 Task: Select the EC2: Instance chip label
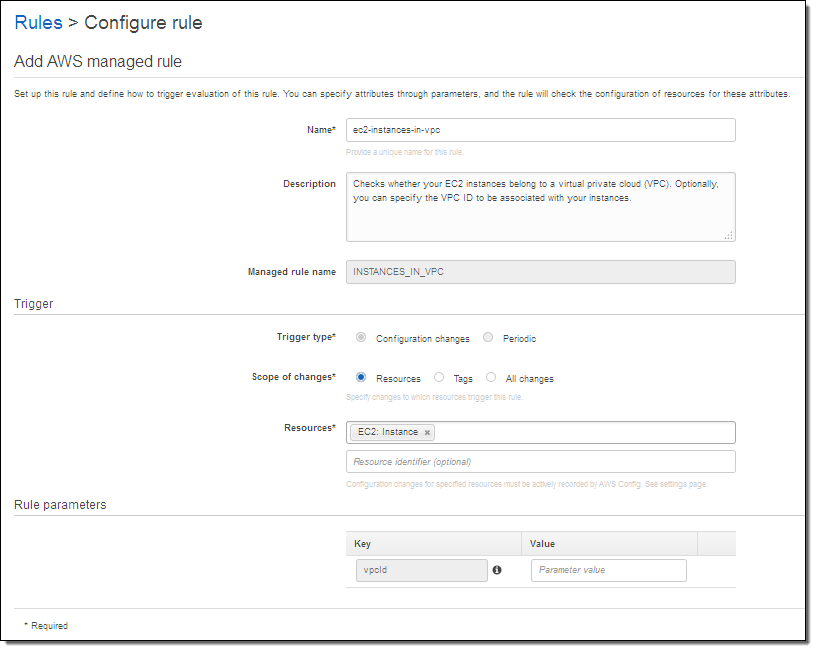(388, 432)
